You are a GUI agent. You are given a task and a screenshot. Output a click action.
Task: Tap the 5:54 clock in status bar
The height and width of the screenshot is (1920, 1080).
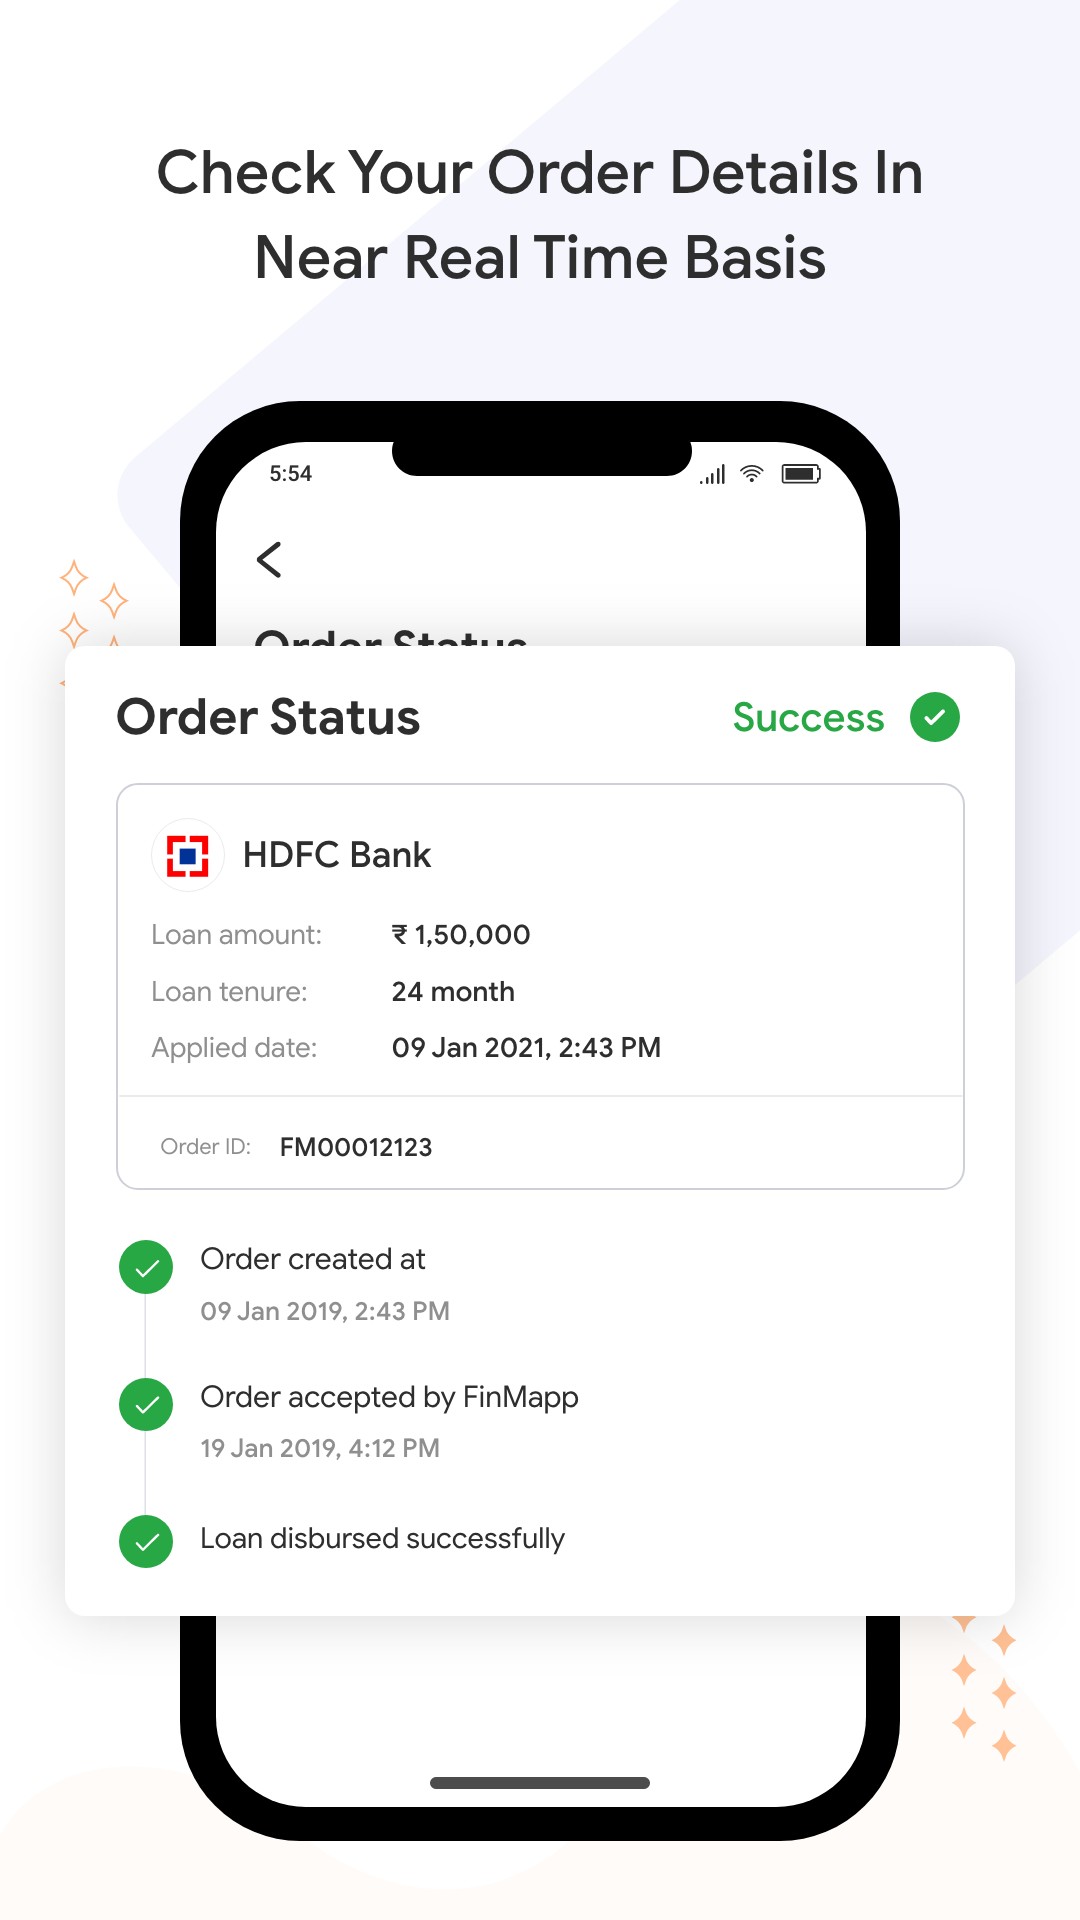click(x=291, y=474)
